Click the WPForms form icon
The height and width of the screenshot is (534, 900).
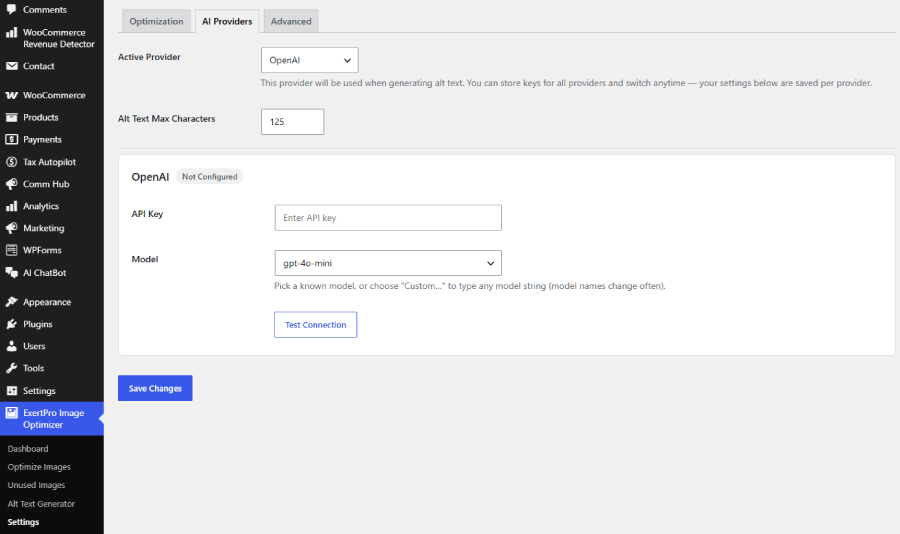pyautogui.click(x=11, y=250)
